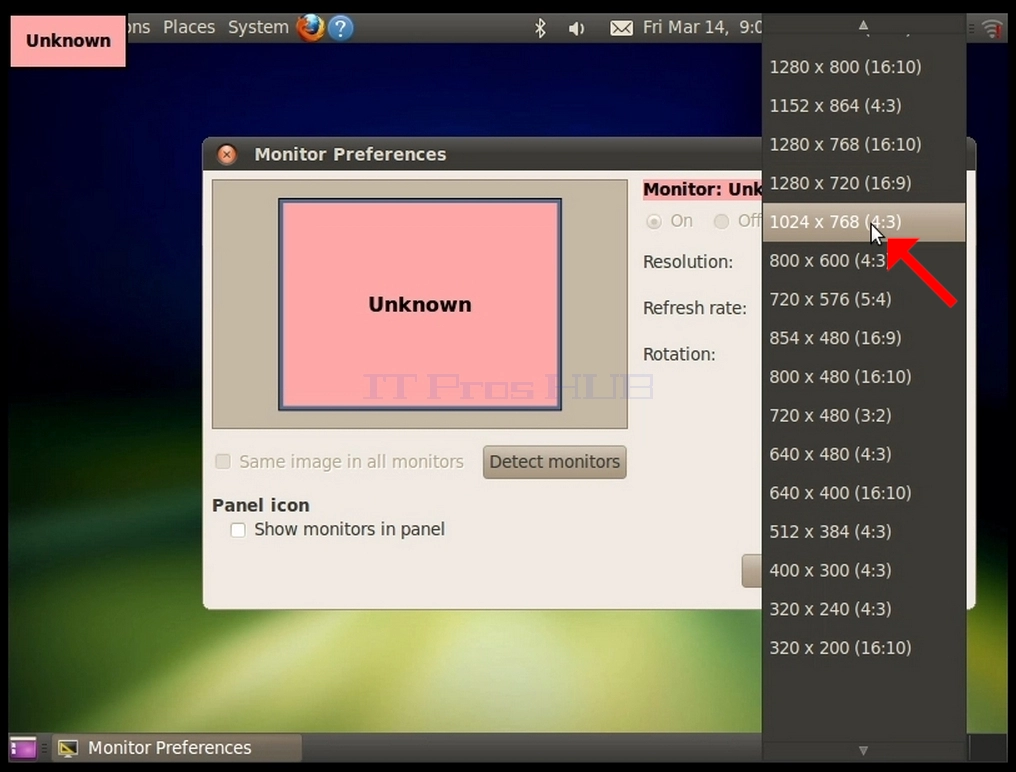The width and height of the screenshot is (1016, 772).
Task: Pick 720 x 576 (5:4) resolution
Action: [x=864, y=299]
